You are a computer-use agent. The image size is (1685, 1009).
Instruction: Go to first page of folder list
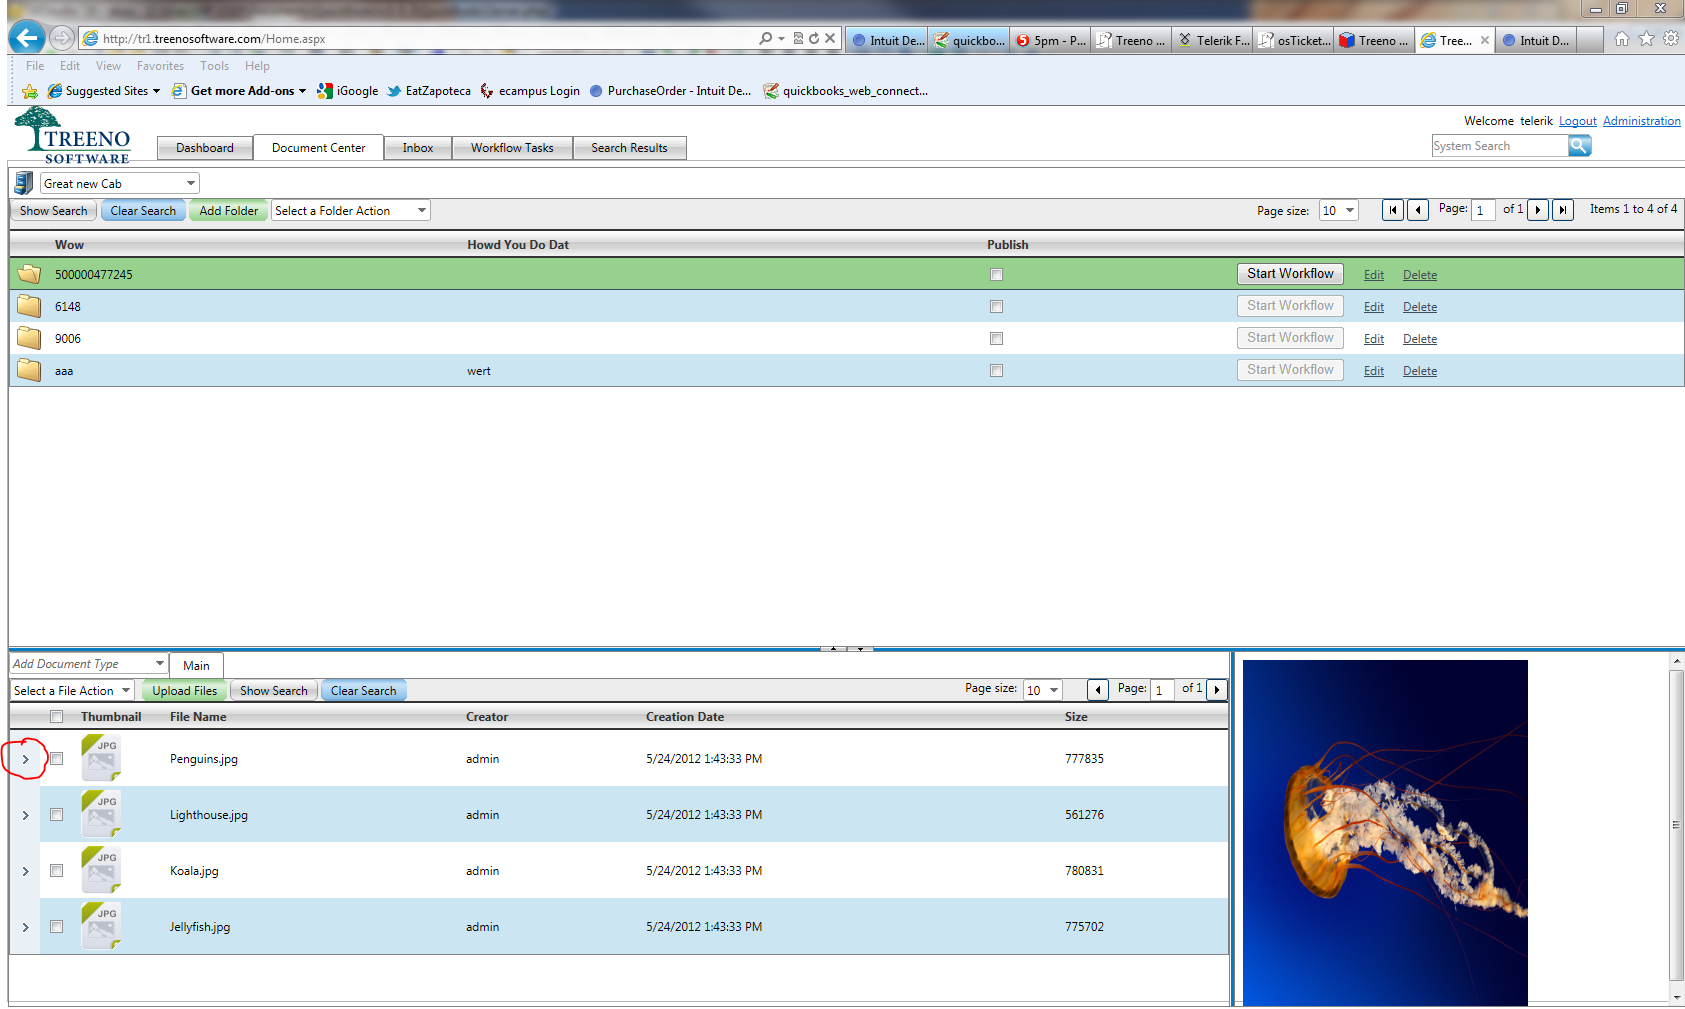(1393, 210)
